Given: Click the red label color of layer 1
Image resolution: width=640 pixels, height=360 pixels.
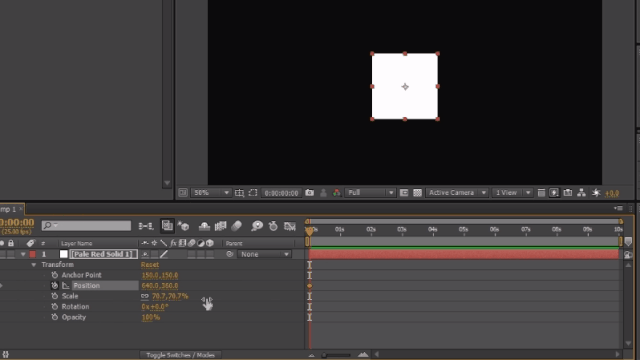Looking at the screenshot, I should (x=33, y=254).
